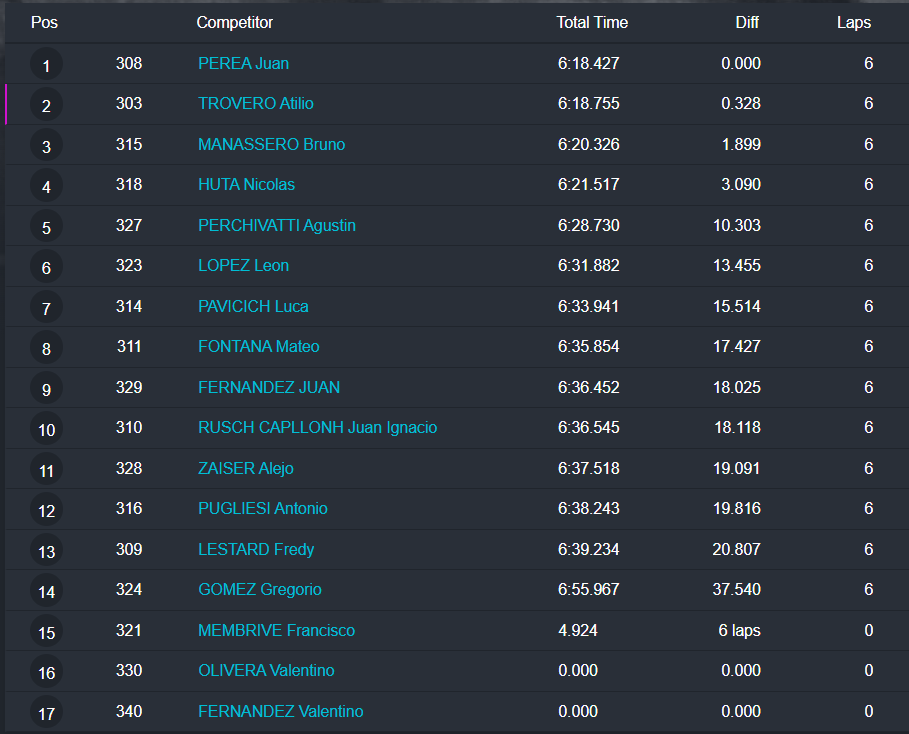This screenshot has width=909, height=734.
Task: Sort results by the Diff column header
Action: [x=747, y=22]
